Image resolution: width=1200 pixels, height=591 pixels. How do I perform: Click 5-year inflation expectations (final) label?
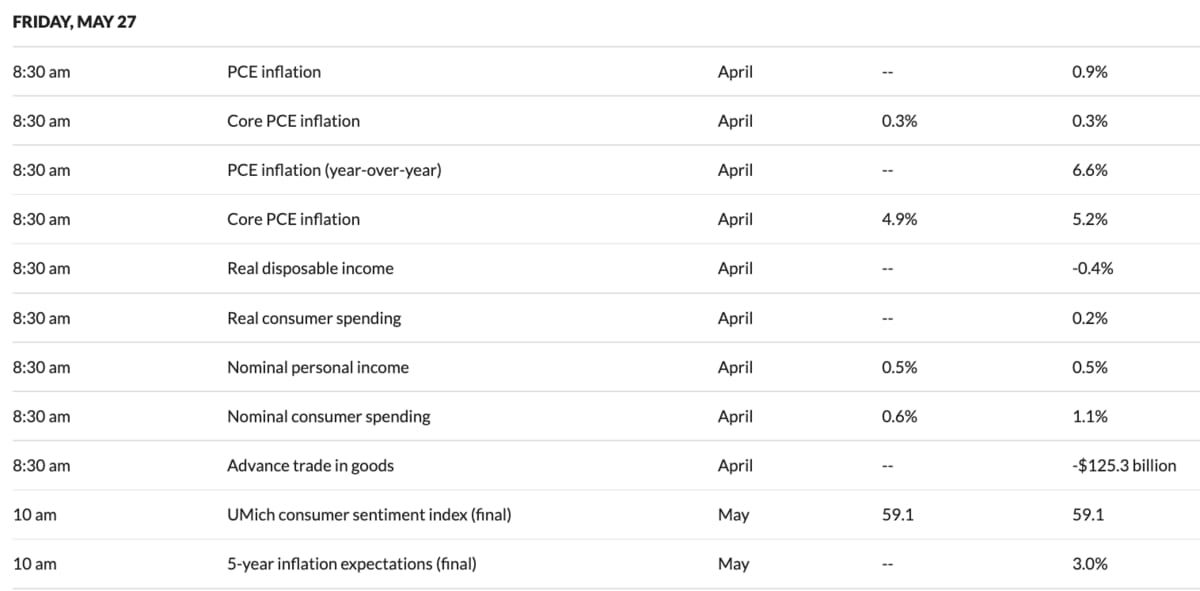click(351, 564)
